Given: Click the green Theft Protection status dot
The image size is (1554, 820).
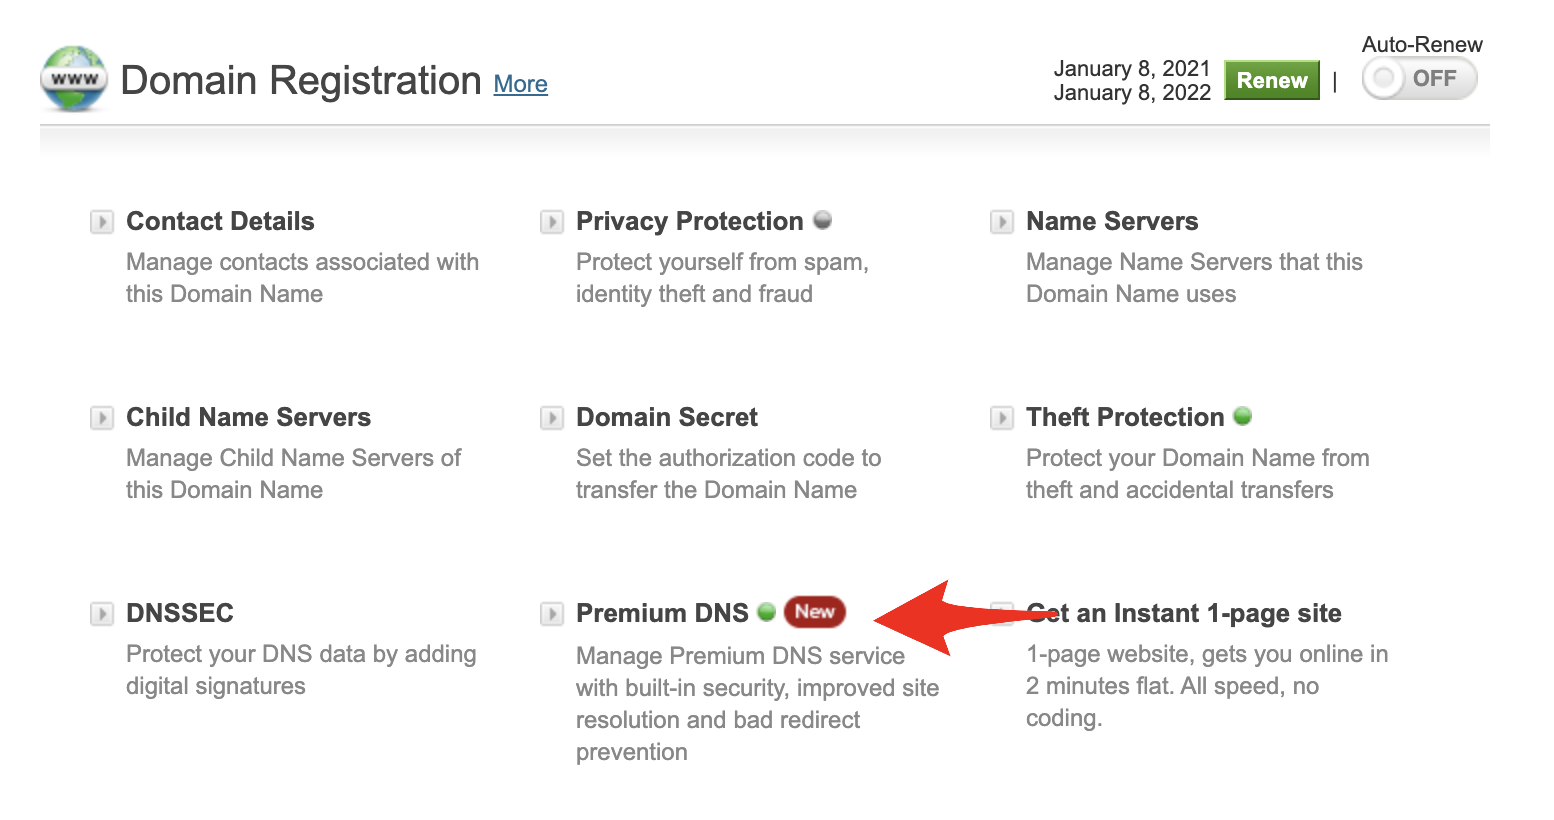Looking at the screenshot, I should click(x=1242, y=416).
